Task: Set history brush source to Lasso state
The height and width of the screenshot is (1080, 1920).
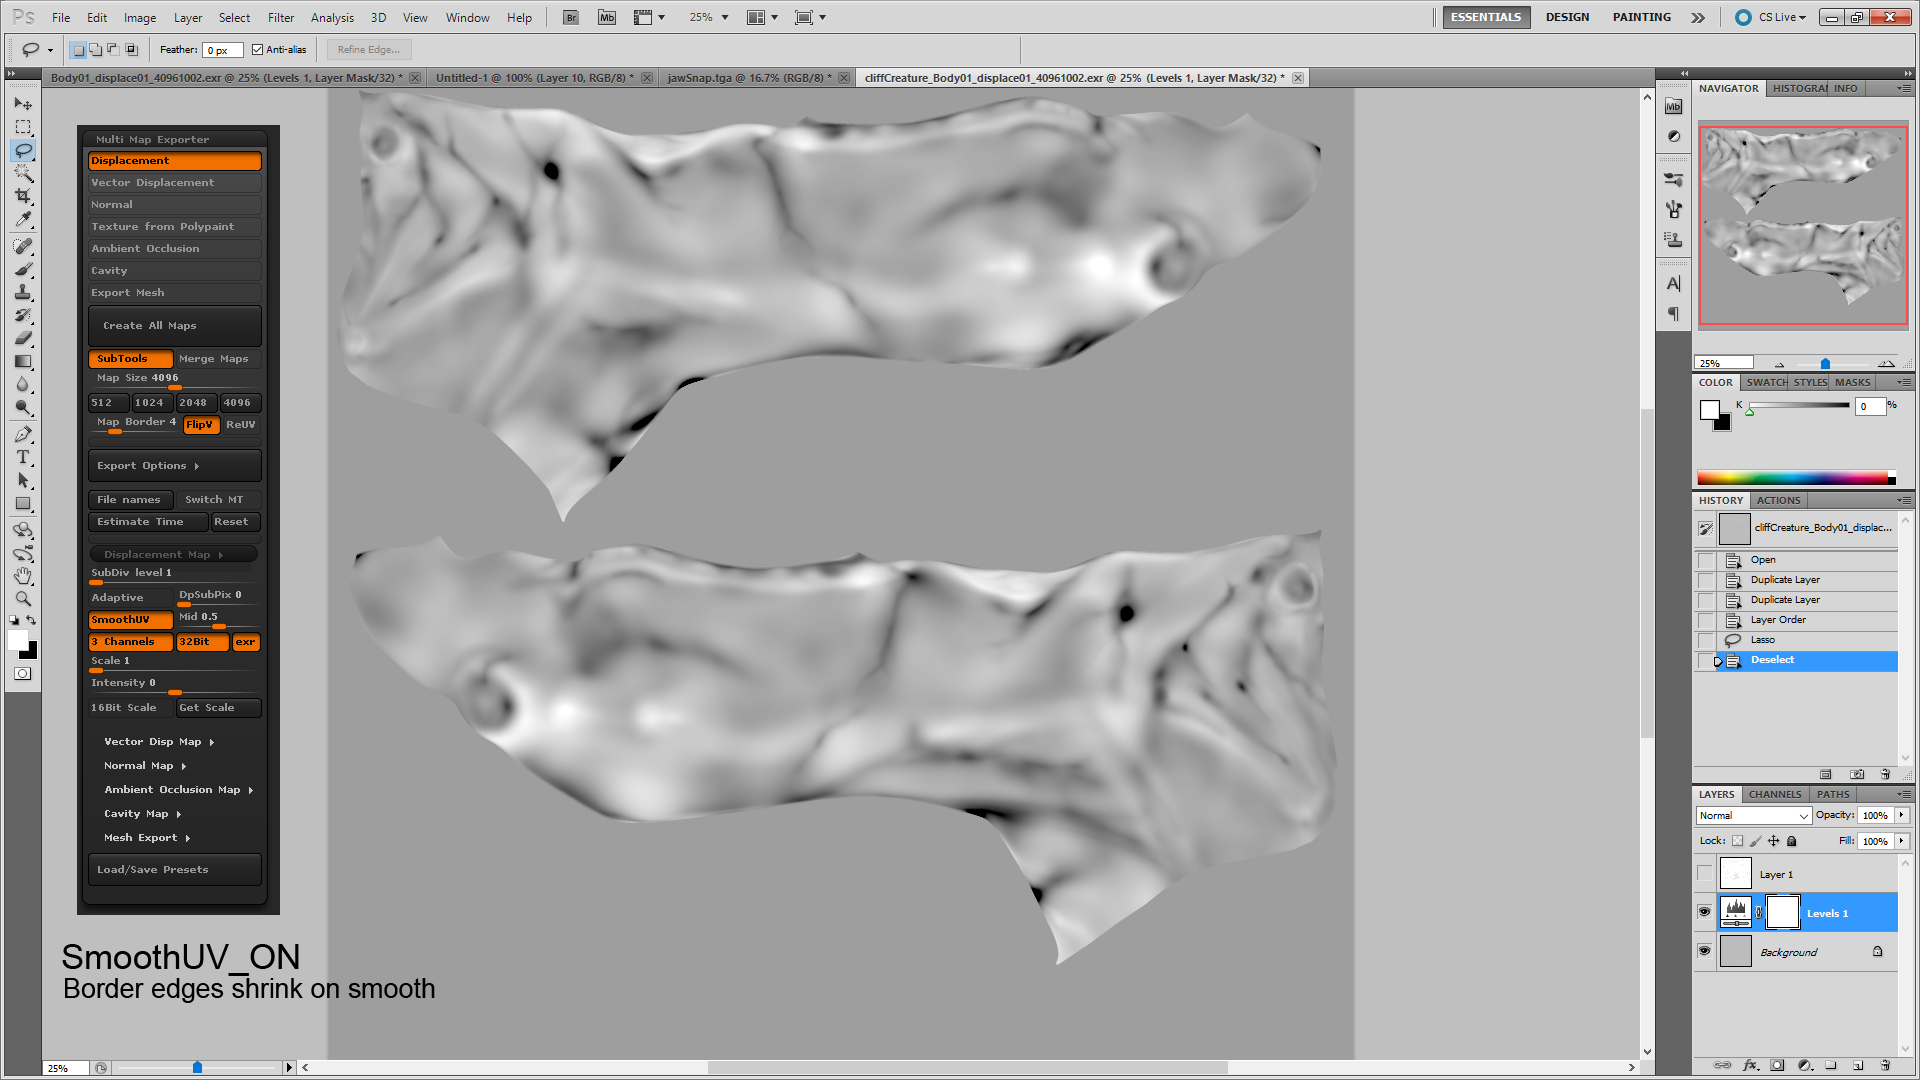Action: coord(1706,640)
